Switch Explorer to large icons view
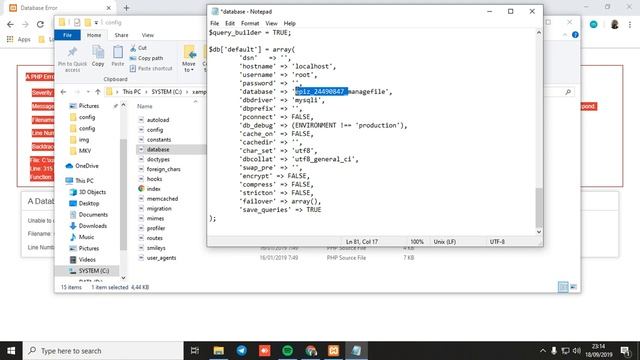This screenshot has height=360, width=640. (573, 287)
